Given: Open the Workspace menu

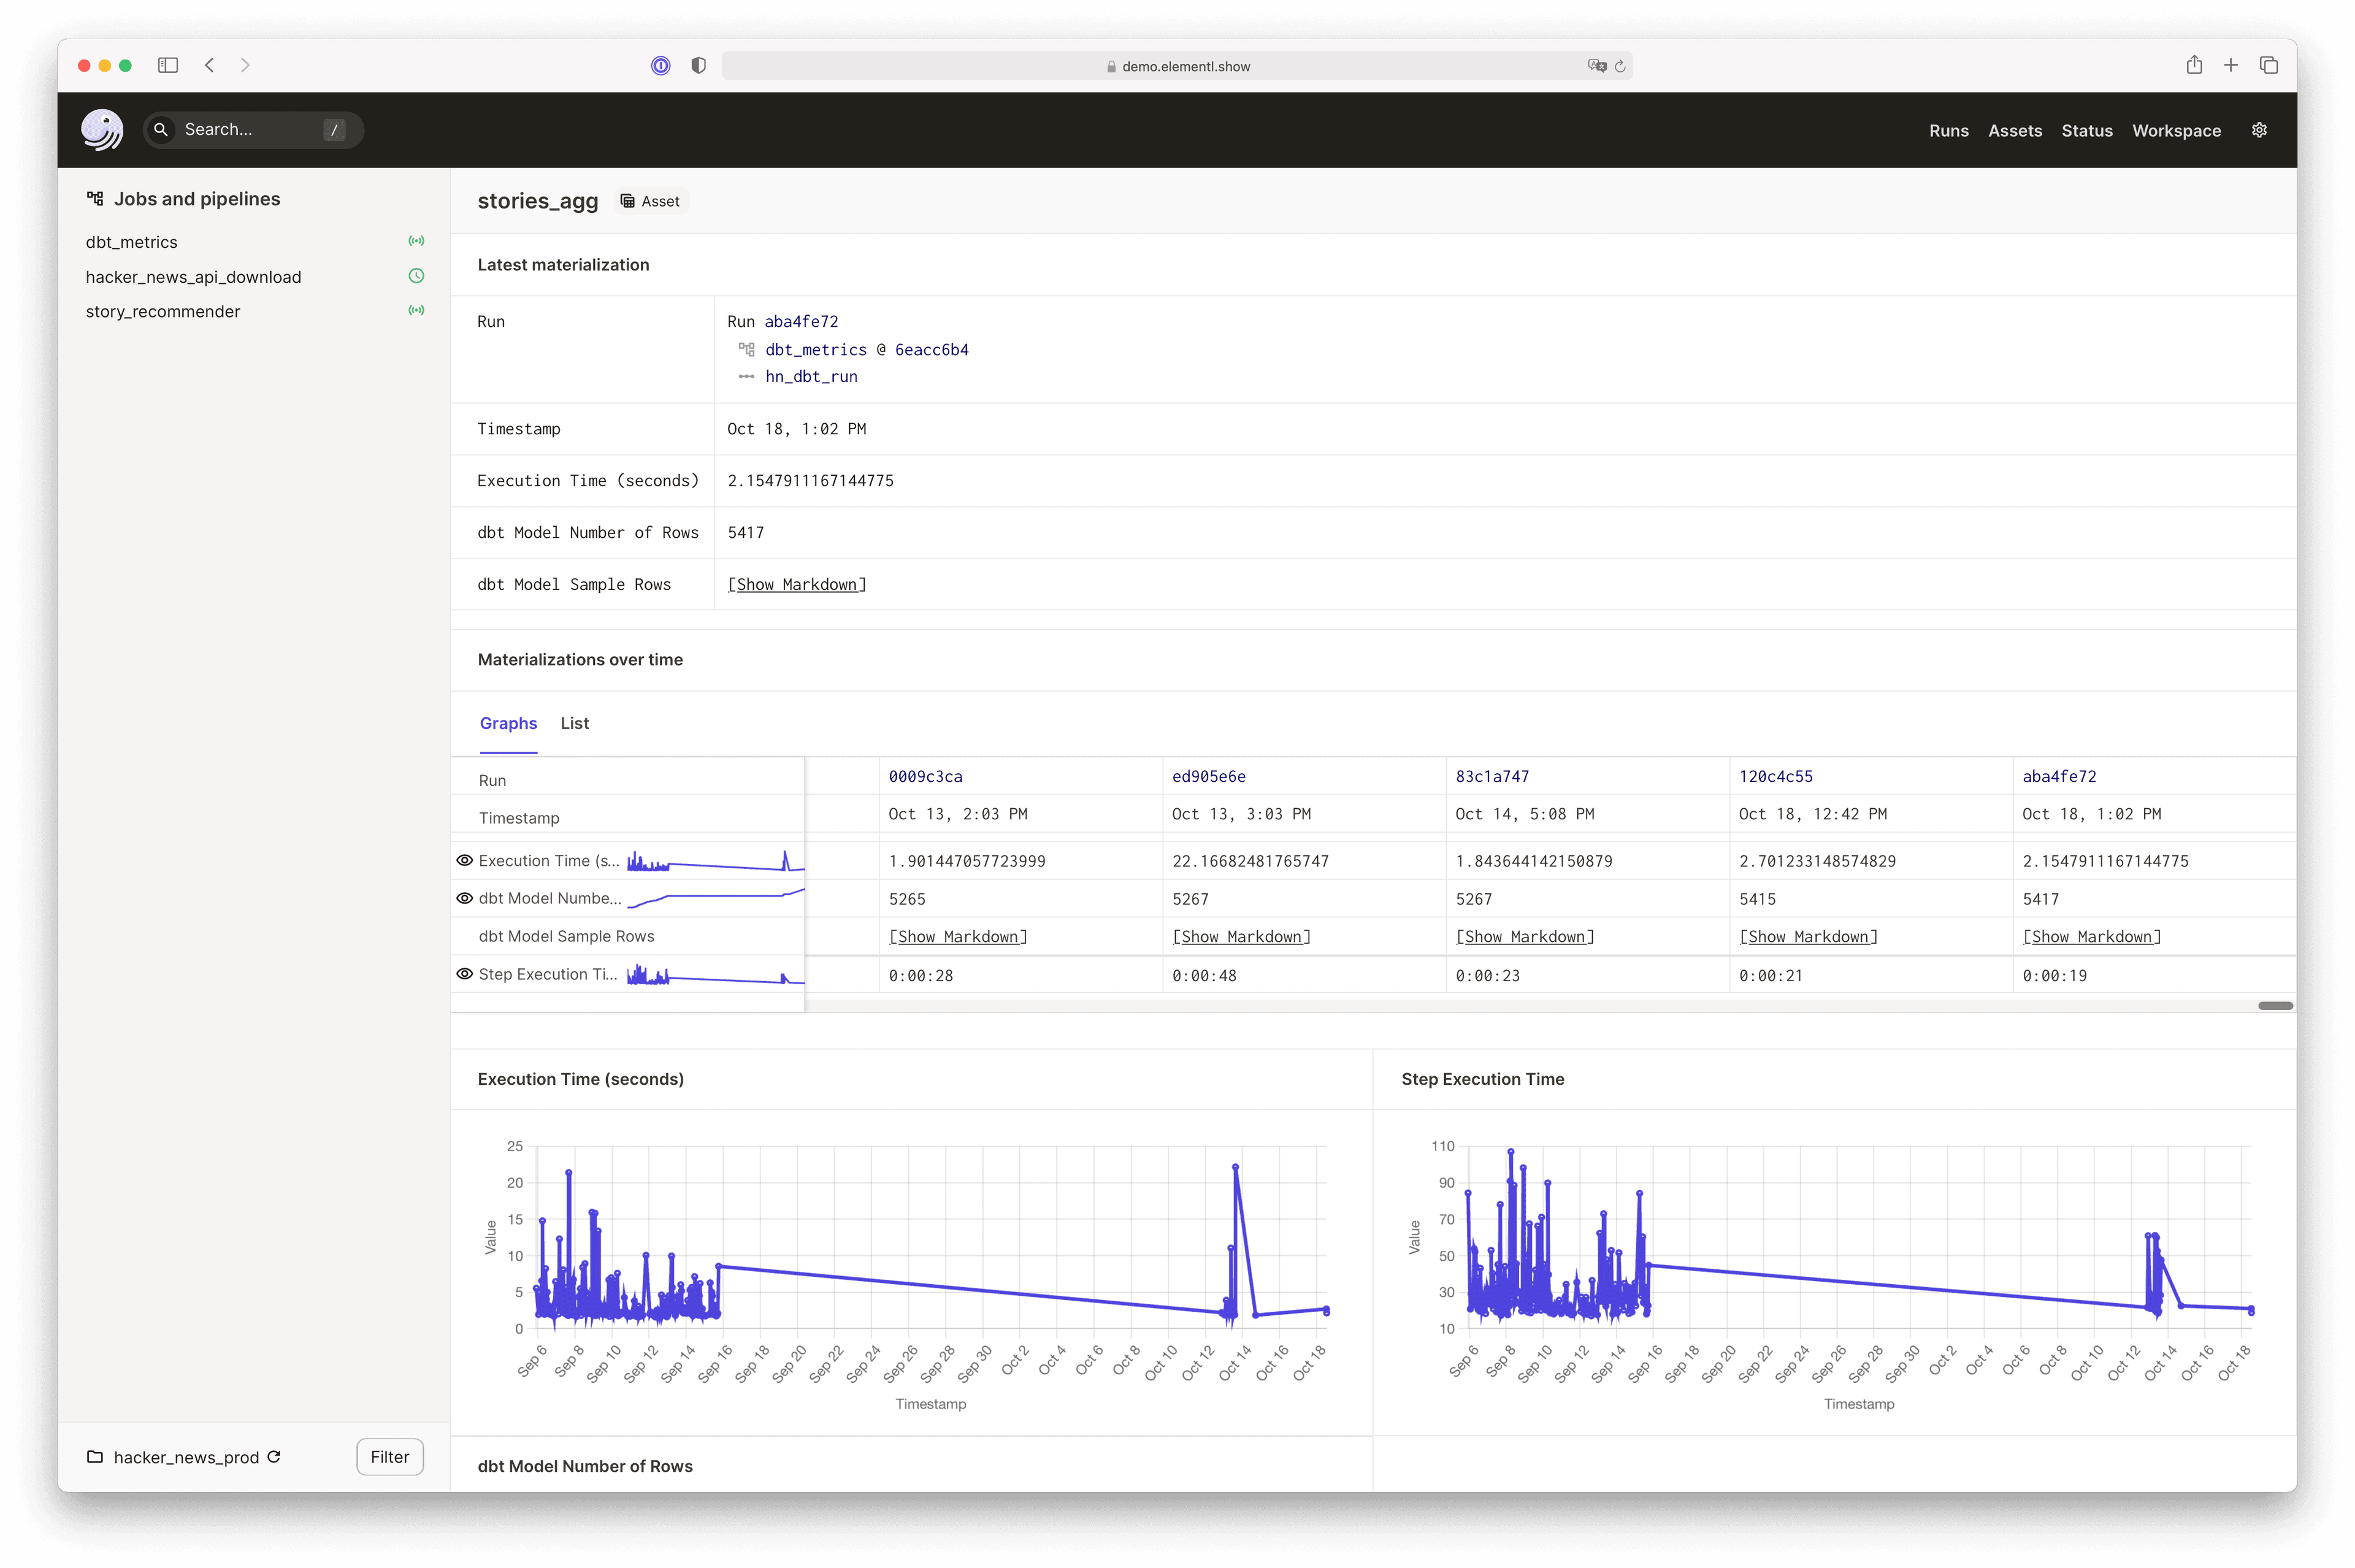Looking at the screenshot, I should pyautogui.click(x=2176, y=130).
